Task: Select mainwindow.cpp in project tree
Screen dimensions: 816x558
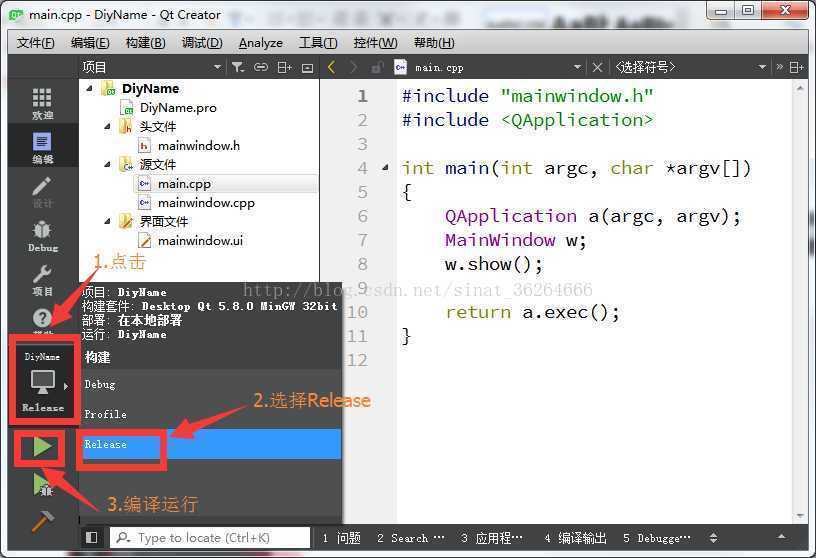Action: (206, 202)
